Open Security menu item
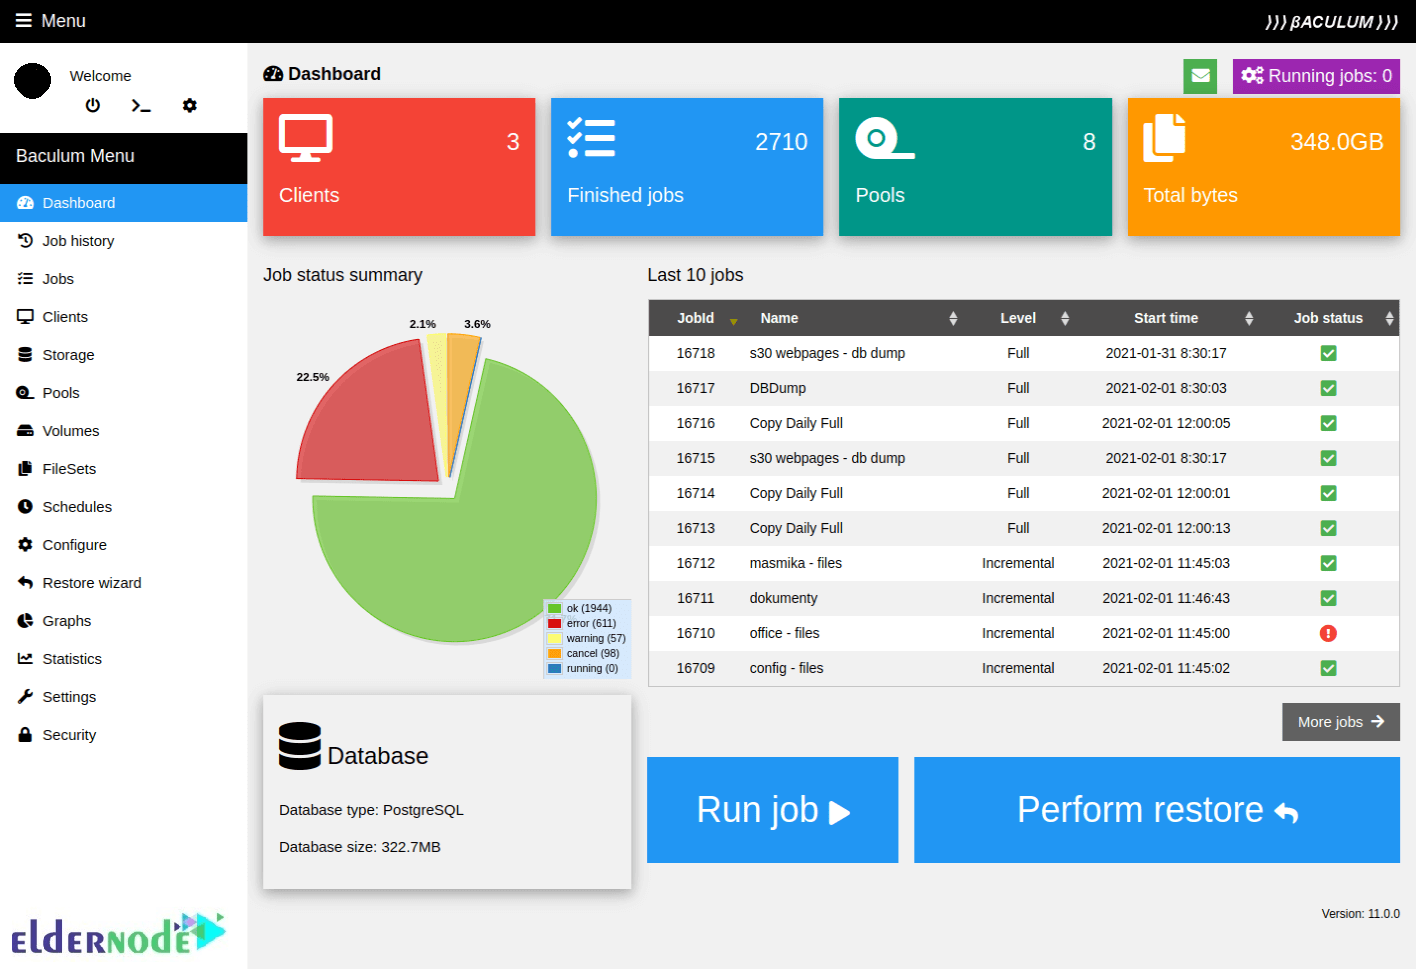1416x969 pixels. click(123, 735)
